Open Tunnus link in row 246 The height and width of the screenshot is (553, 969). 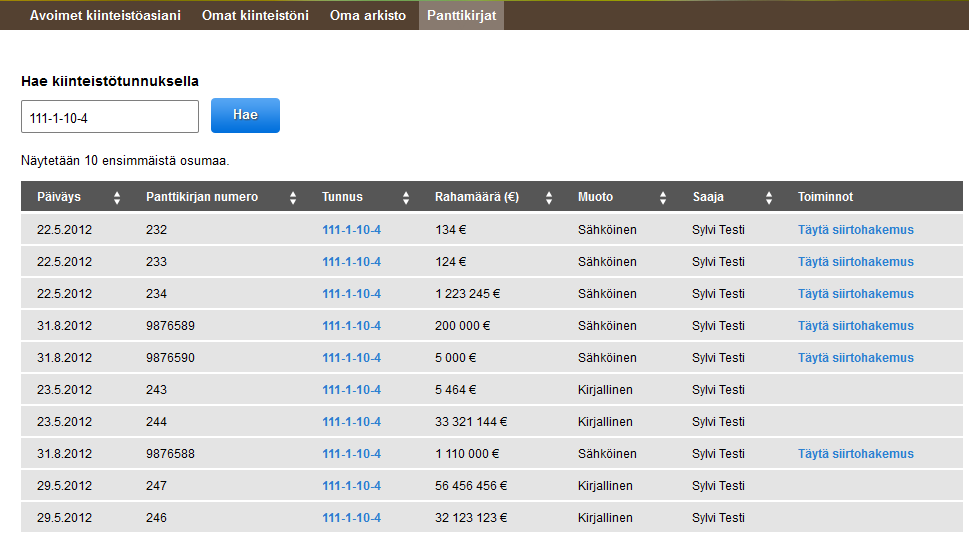[x=352, y=518]
